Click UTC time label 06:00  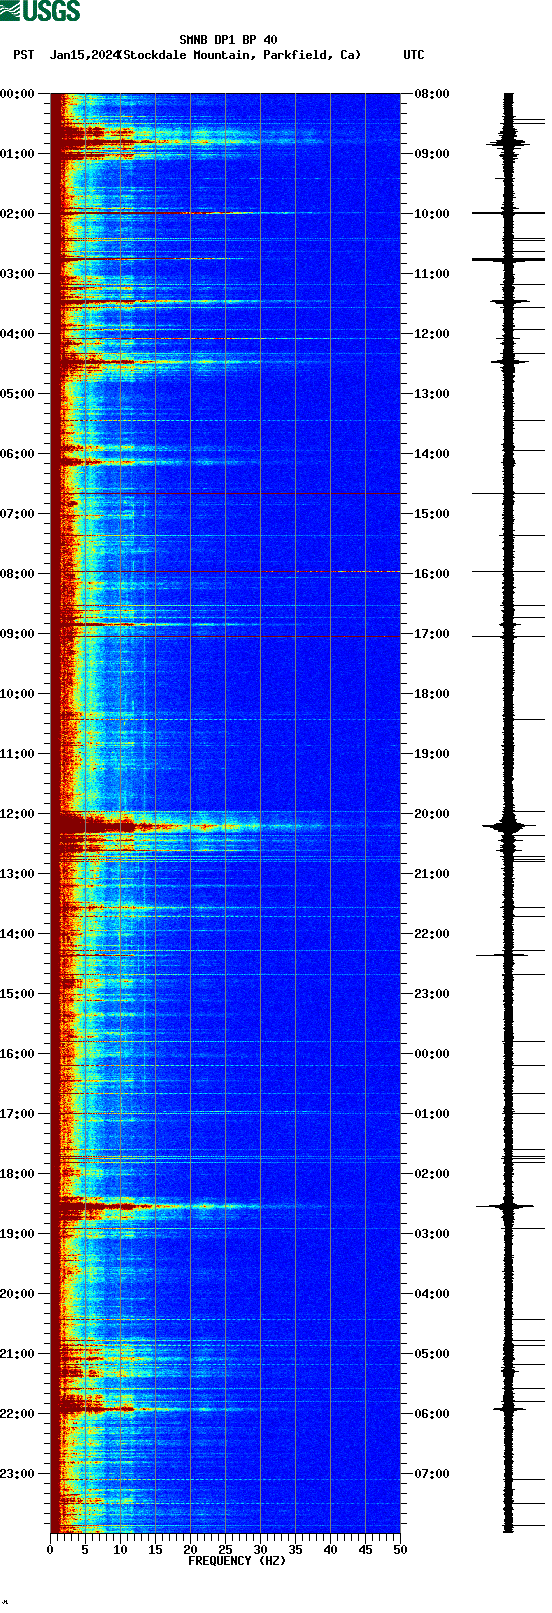click(x=432, y=1414)
